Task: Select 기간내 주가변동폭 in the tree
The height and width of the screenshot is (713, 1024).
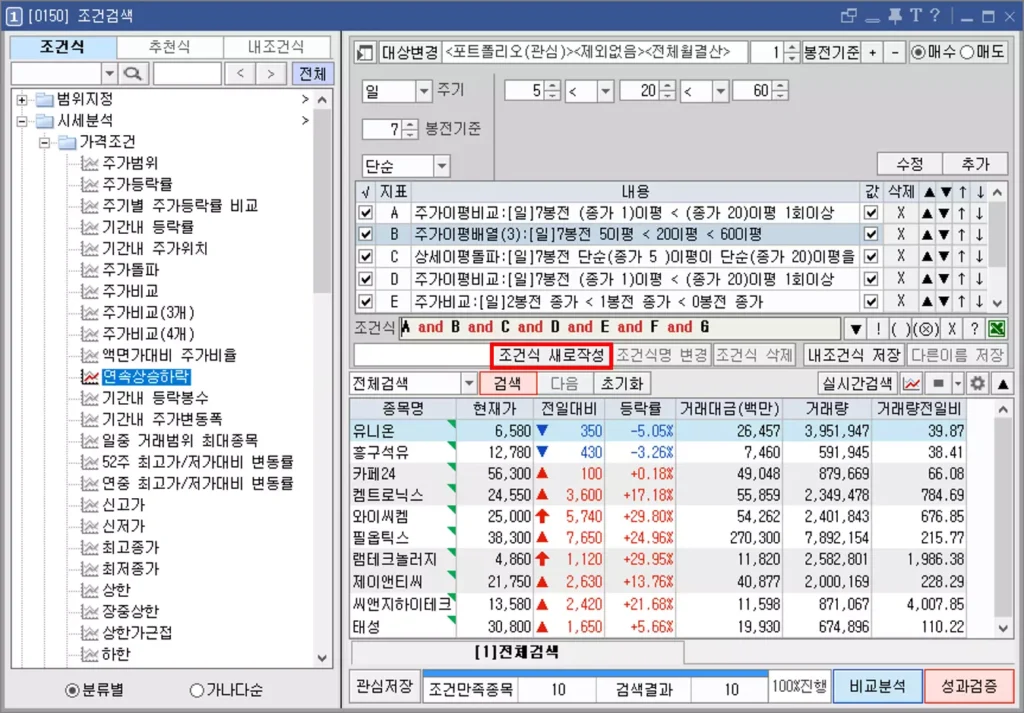Action: 162,419
